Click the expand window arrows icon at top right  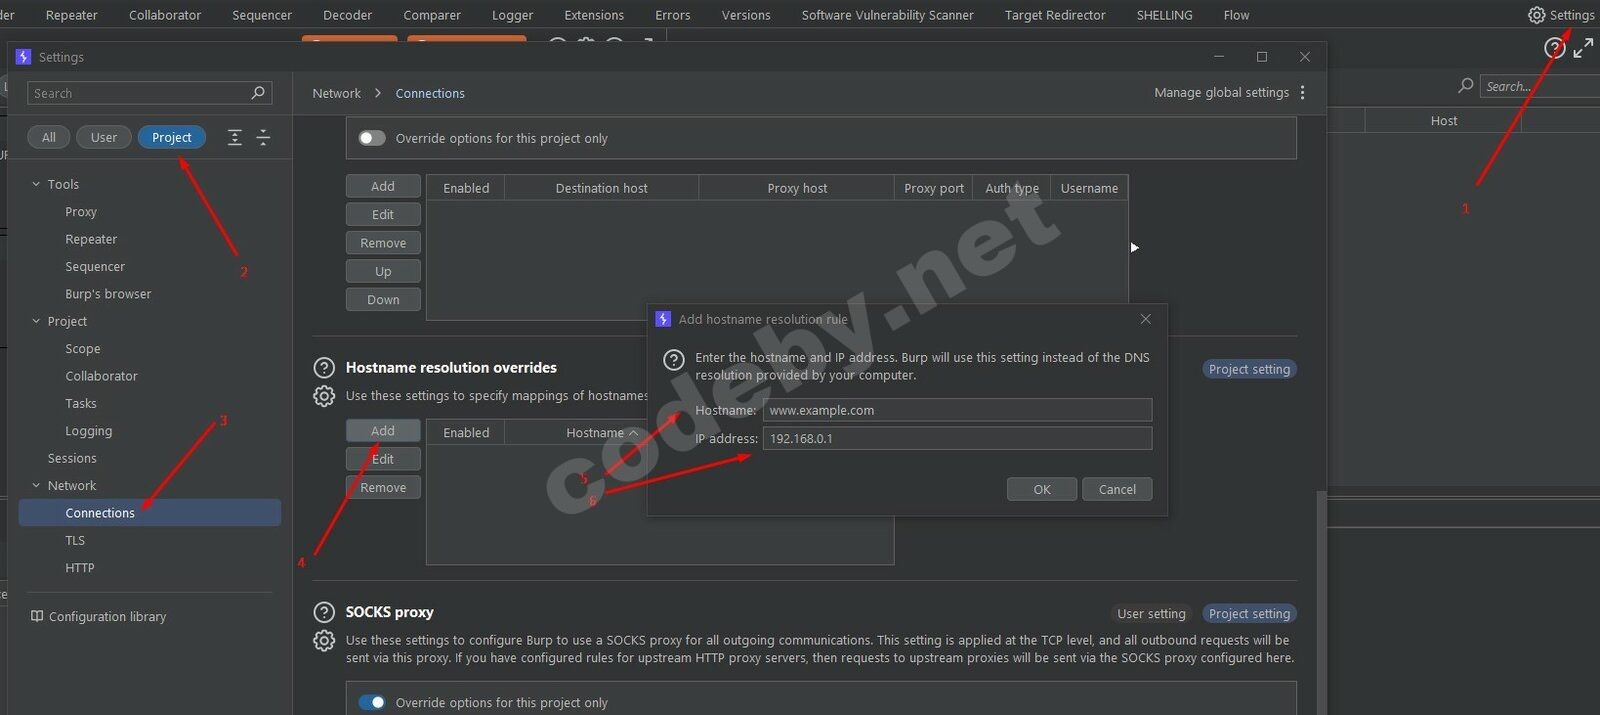coord(1583,48)
